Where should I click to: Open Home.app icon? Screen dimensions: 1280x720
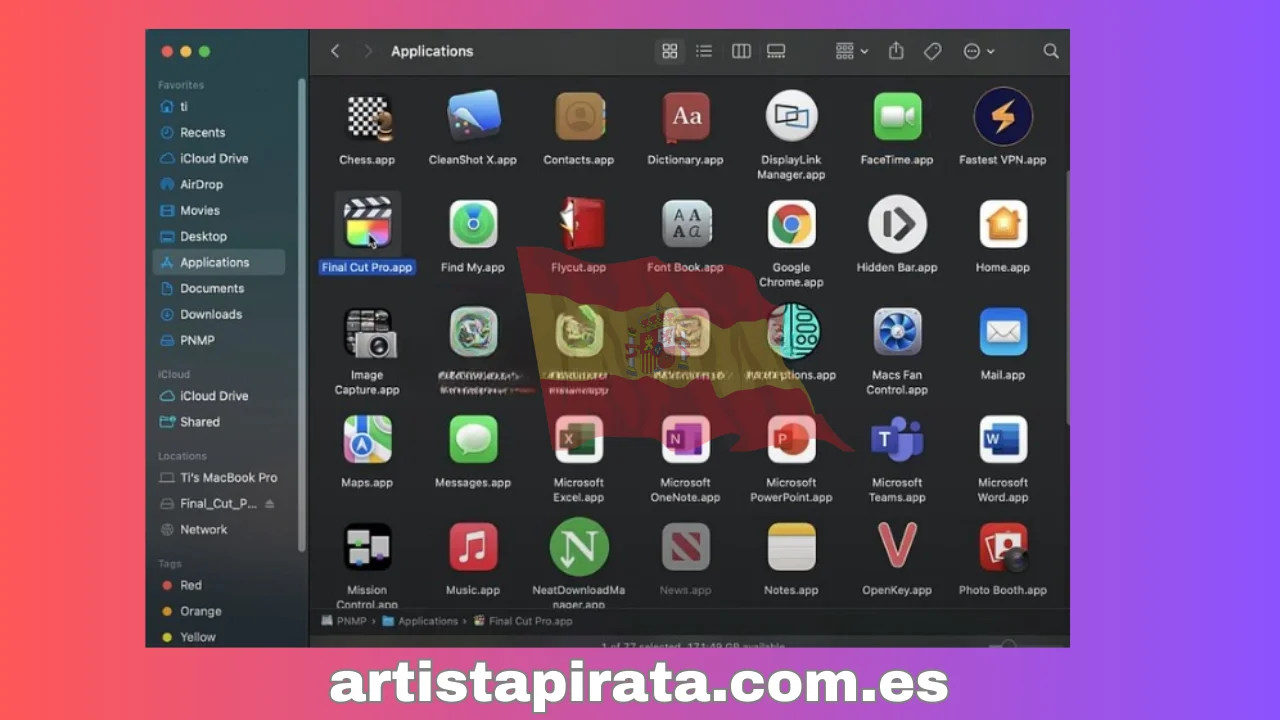[1003, 224]
